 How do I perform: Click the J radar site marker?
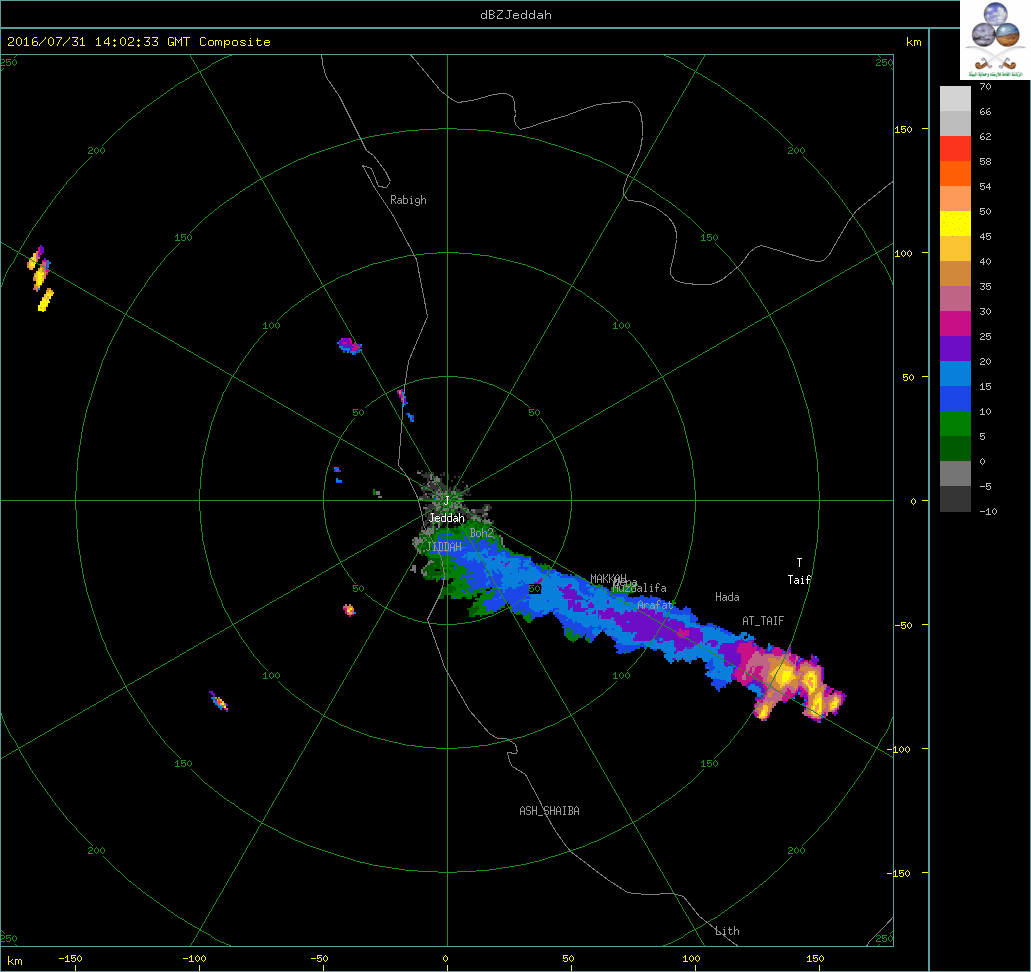click(446, 501)
